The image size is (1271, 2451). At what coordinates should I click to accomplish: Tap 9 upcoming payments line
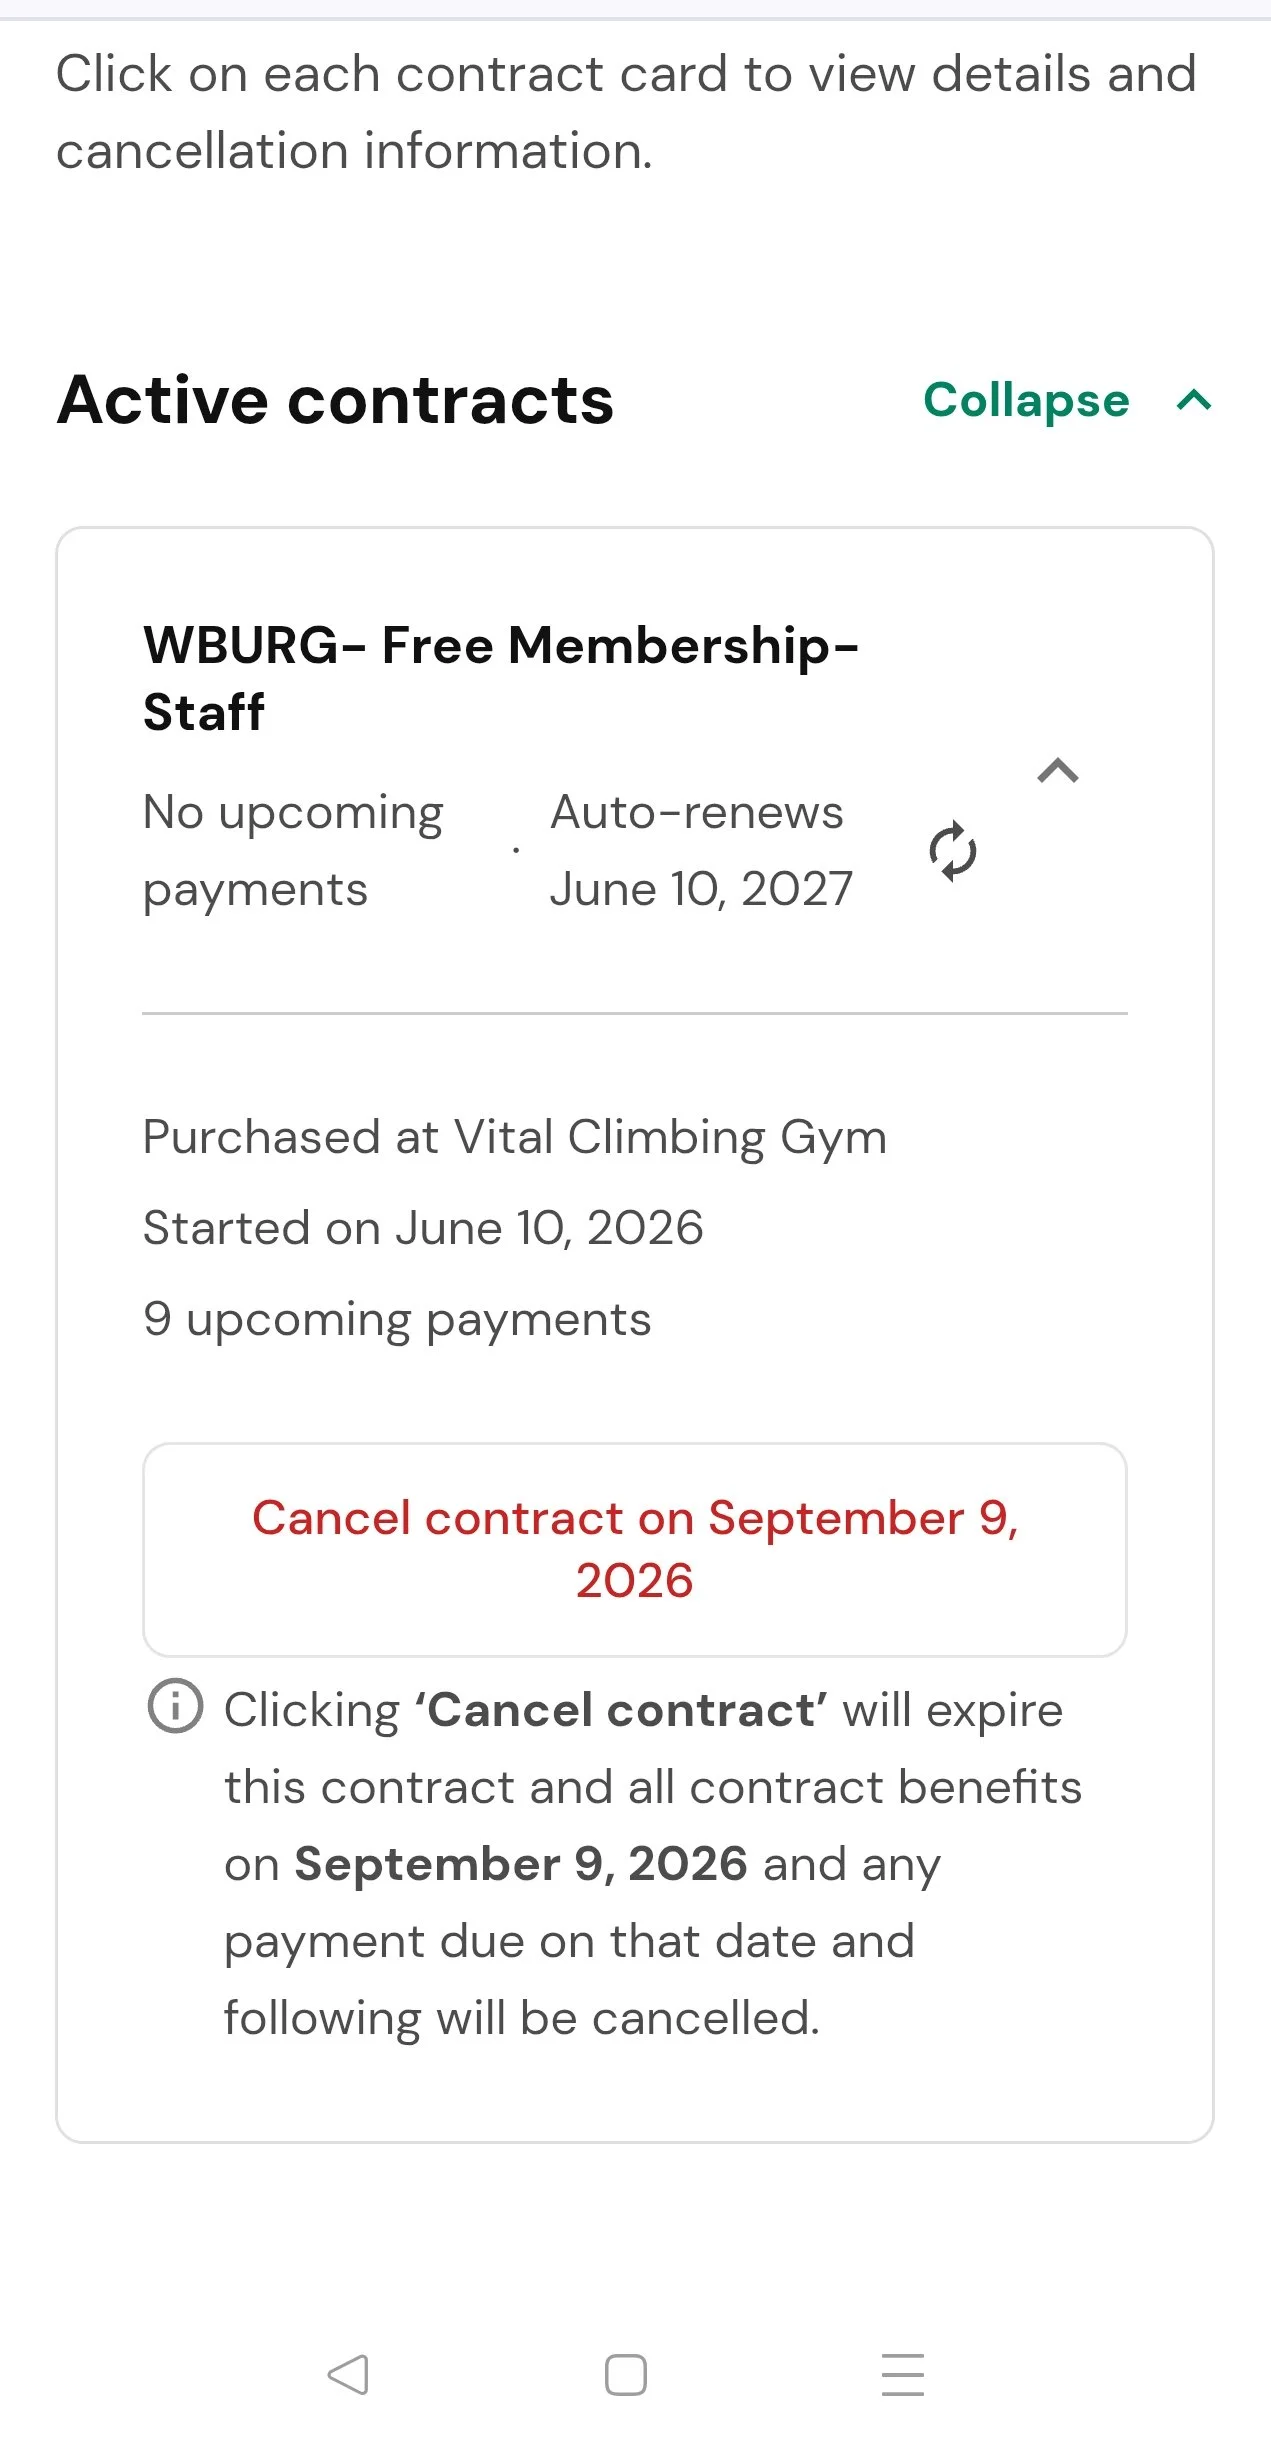point(397,1320)
